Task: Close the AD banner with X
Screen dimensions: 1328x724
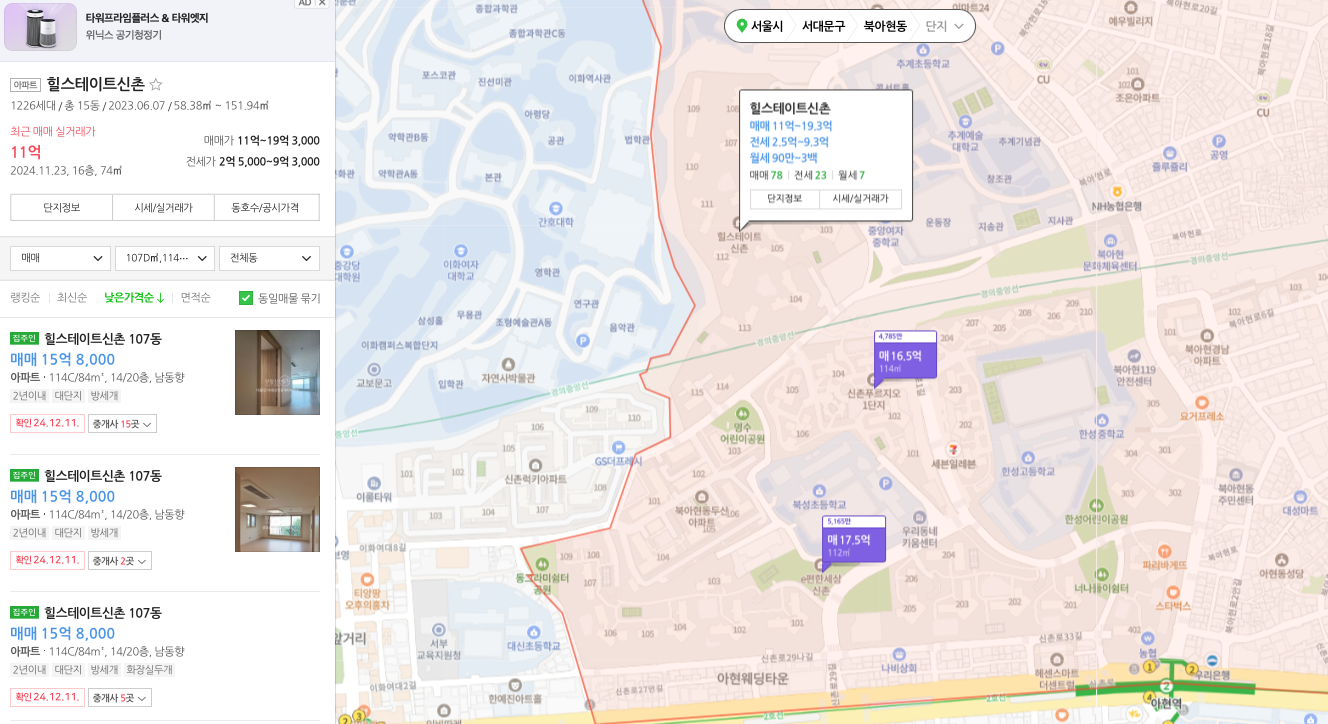Action: pos(322,4)
